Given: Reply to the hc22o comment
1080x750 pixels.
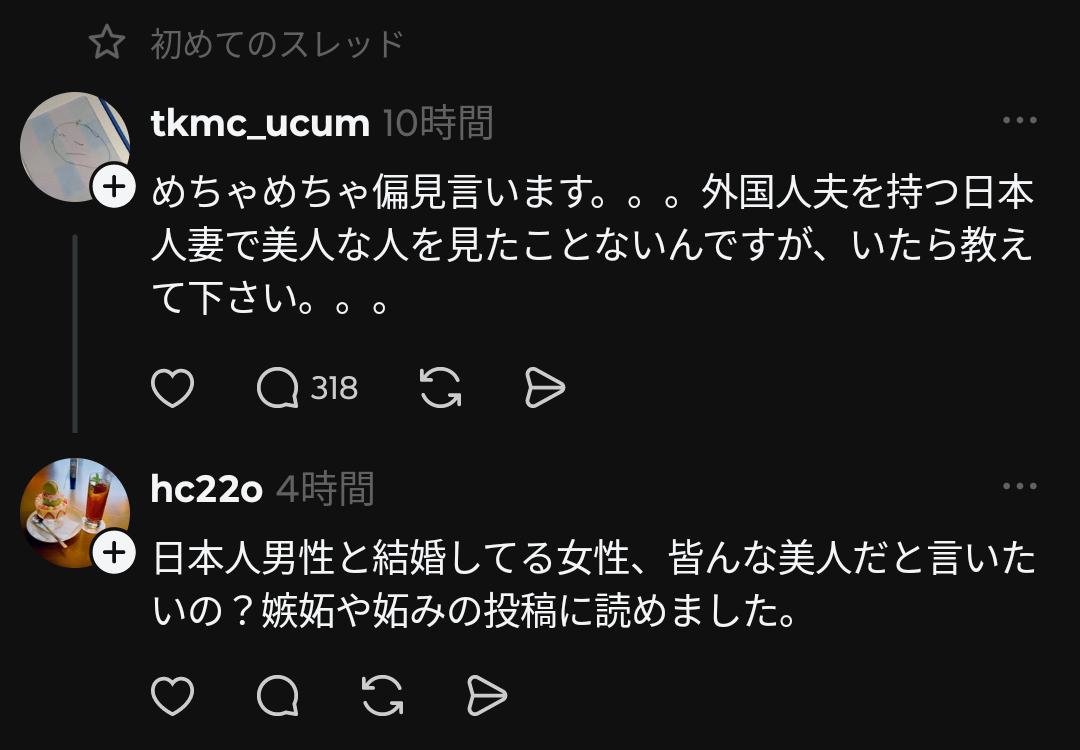Looking at the screenshot, I should 278,696.
